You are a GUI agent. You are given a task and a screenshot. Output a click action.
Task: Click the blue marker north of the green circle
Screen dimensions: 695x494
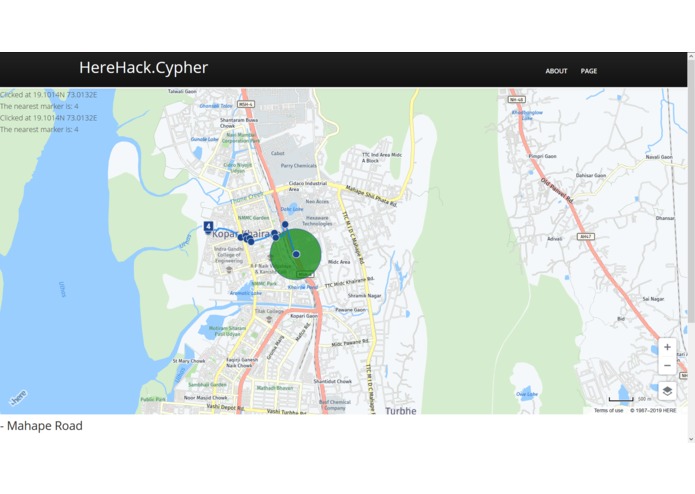285,225
